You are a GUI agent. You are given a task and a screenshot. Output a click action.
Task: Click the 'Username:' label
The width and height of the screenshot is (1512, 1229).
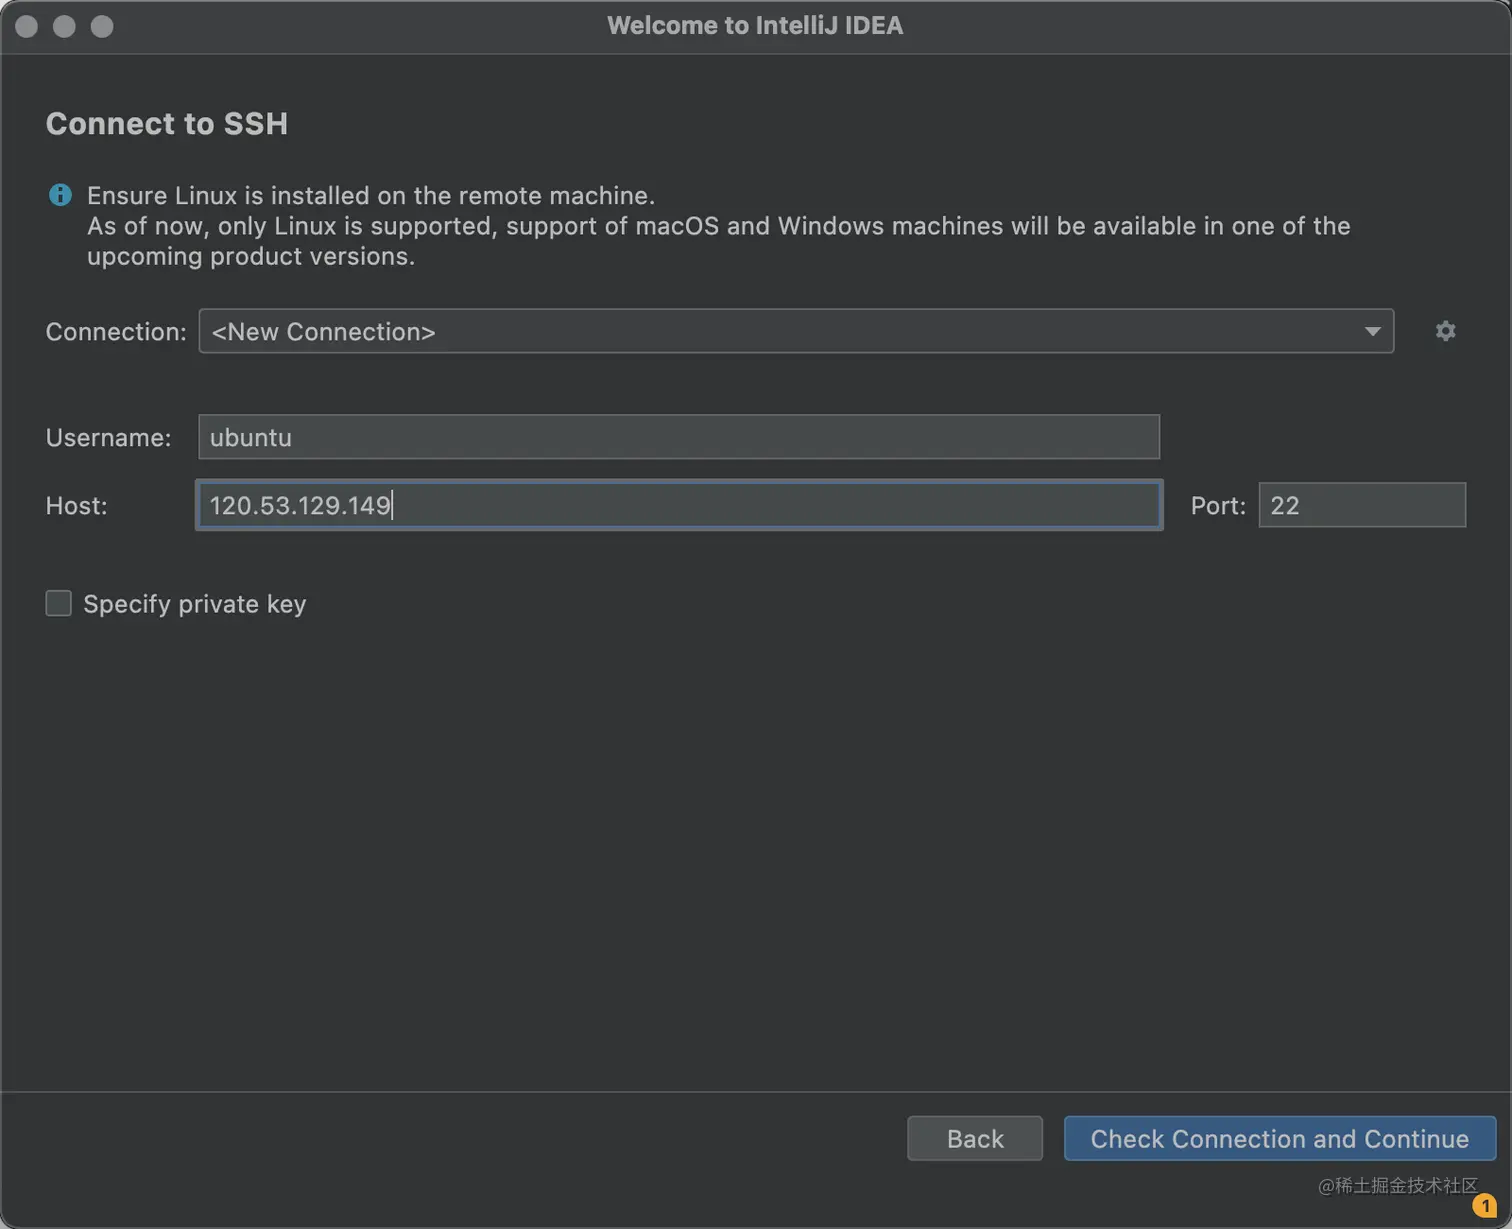(108, 438)
